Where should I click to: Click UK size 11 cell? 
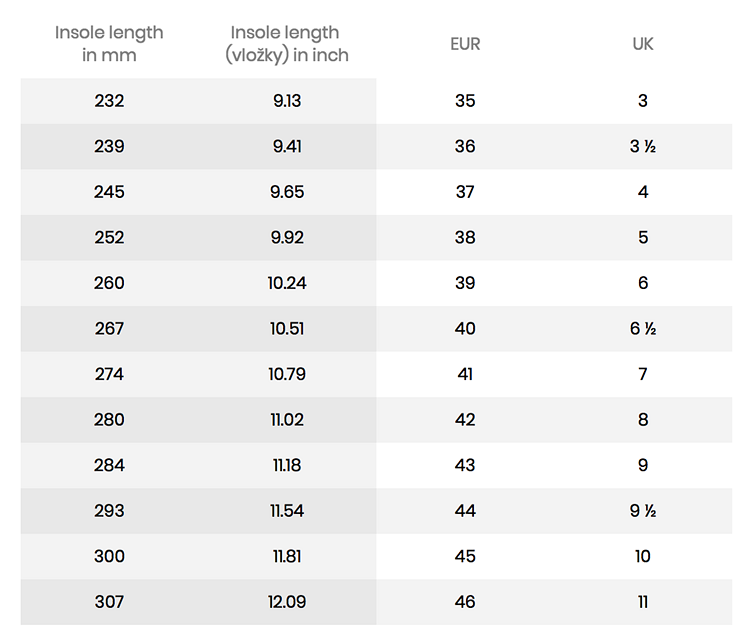click(643, 602)
